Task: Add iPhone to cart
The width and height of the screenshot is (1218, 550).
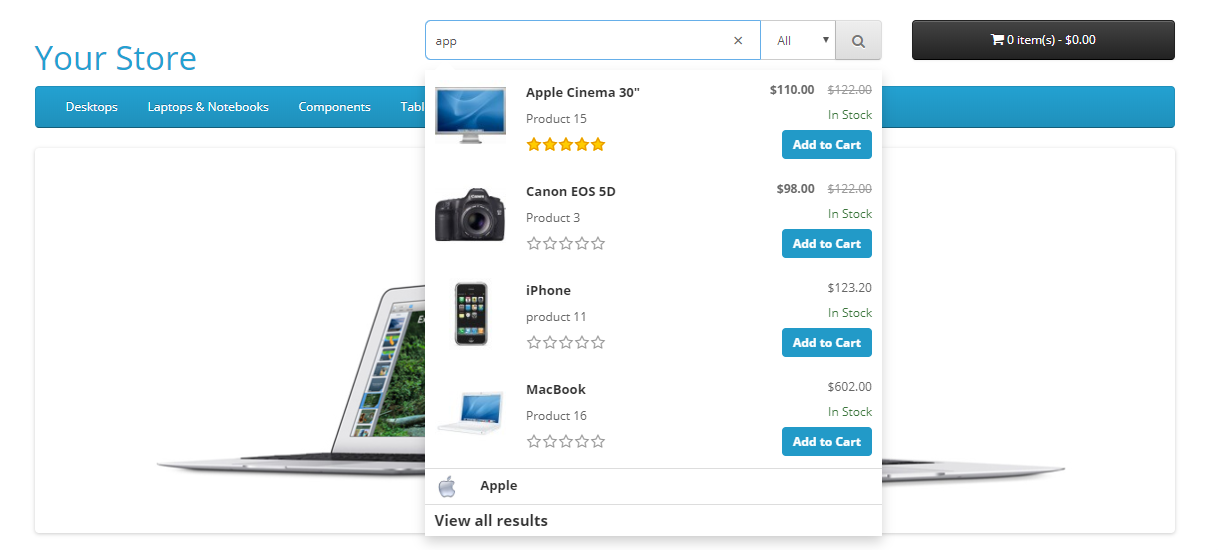Action: tap(826, 343)
